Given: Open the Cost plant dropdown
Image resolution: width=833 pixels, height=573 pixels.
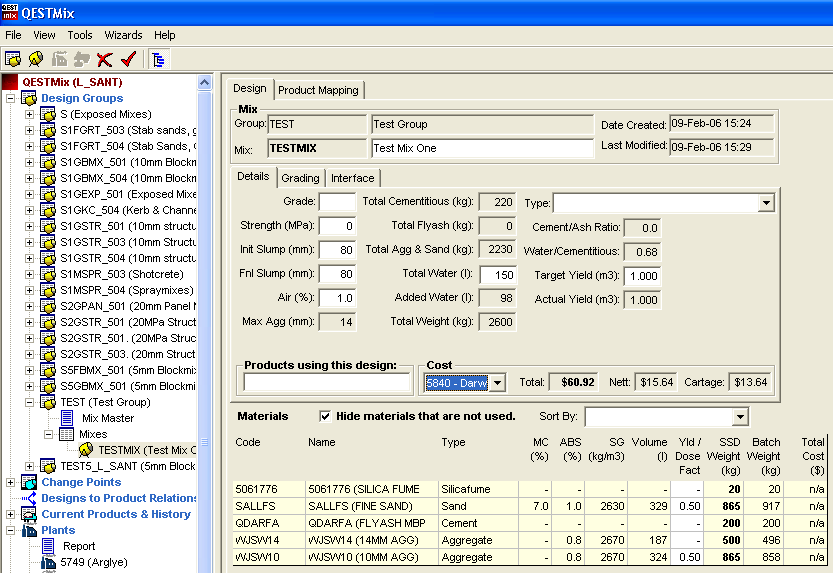Looking at the screenshot, I should coord(497,383).
